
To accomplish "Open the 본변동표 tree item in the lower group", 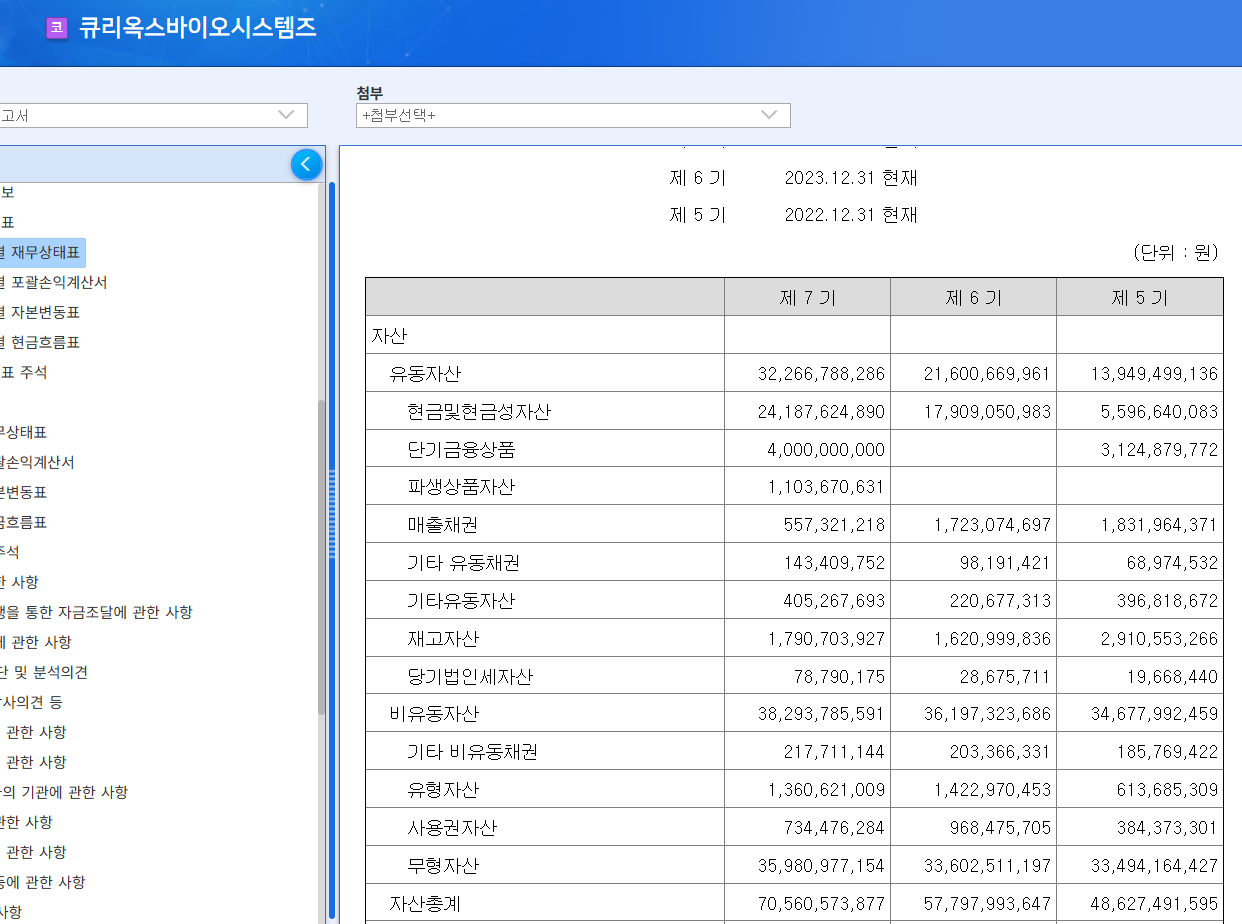I will 23,492.
